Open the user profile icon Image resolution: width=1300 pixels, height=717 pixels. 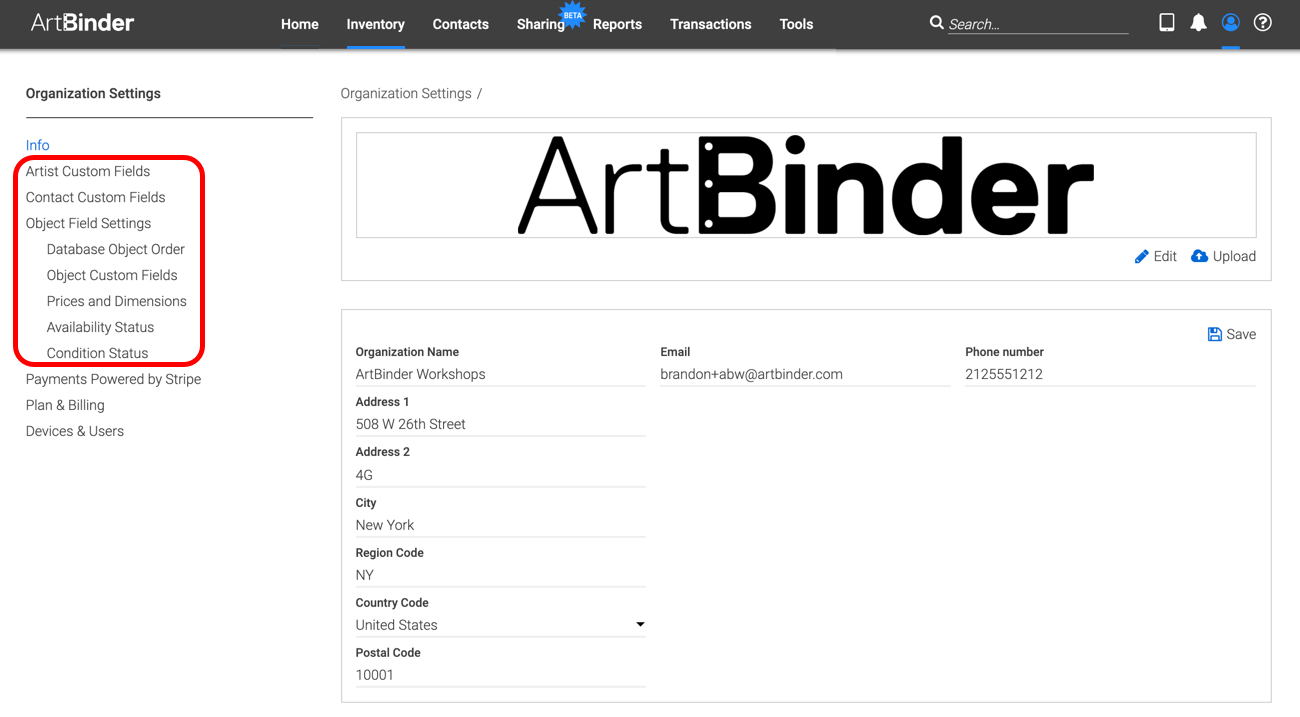tap(1230, 22)
